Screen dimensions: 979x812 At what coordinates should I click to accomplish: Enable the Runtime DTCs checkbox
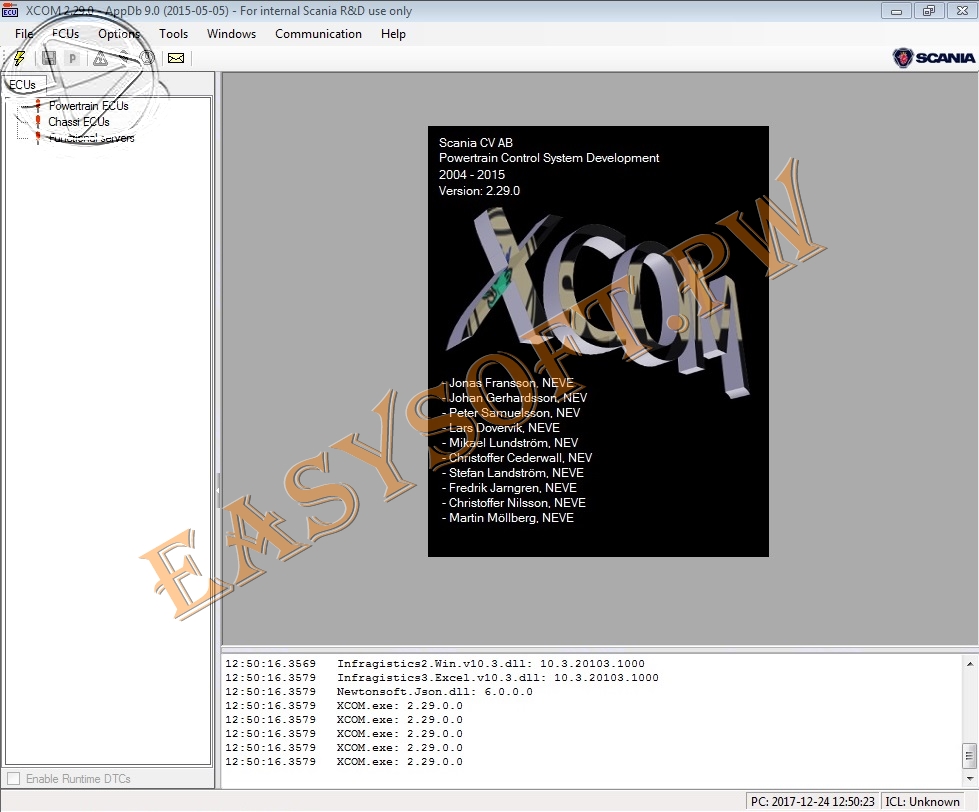(14, 778)
